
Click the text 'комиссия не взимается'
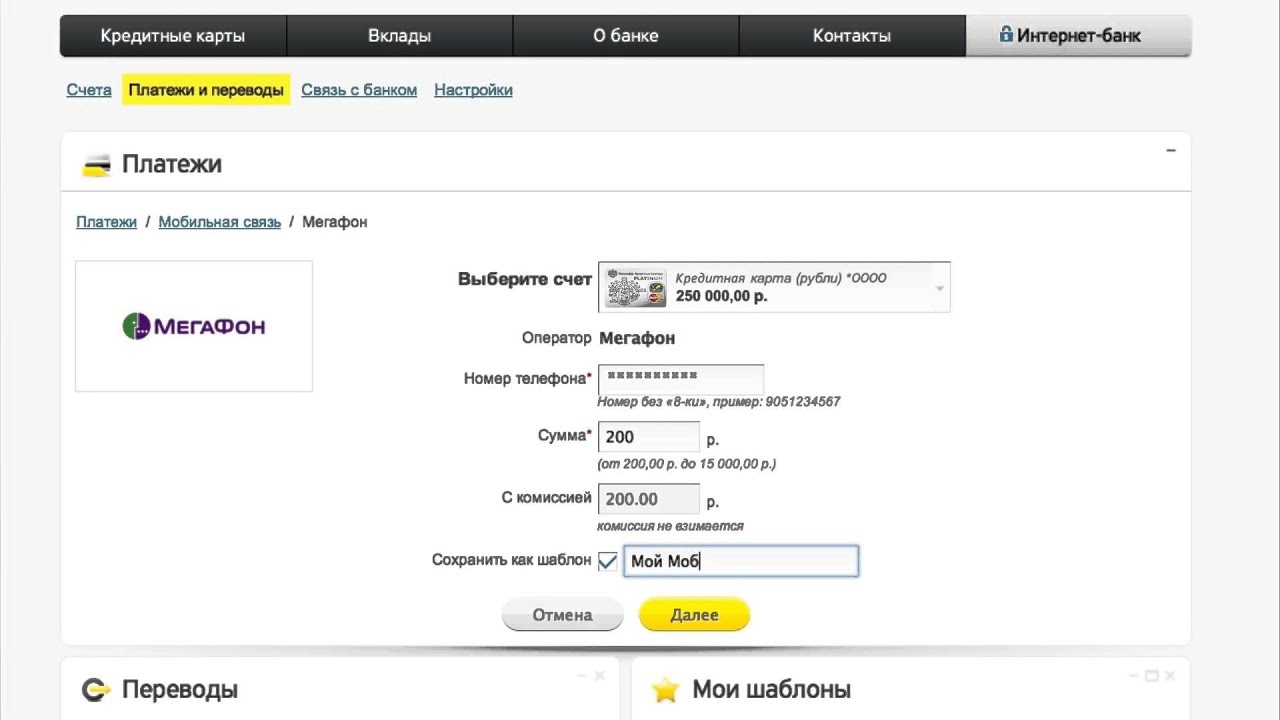(670, 526)
